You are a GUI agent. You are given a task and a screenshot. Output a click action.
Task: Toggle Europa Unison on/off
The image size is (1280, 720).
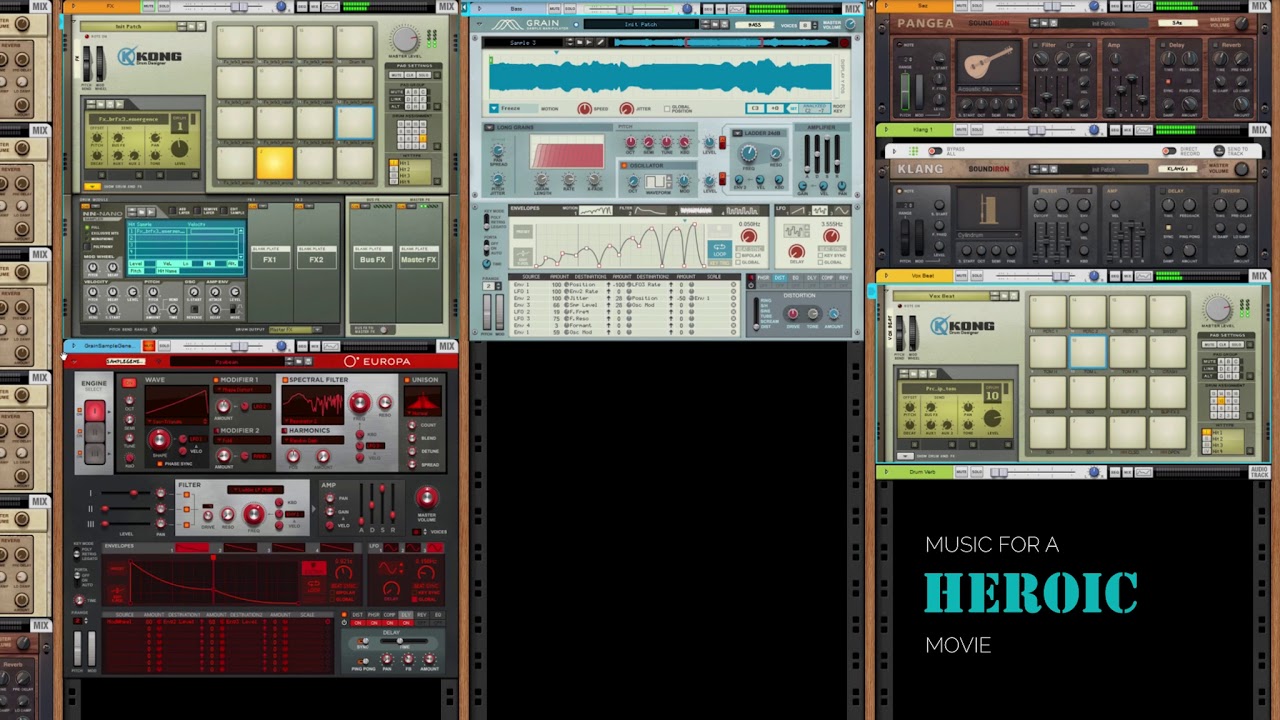point(407,380)
